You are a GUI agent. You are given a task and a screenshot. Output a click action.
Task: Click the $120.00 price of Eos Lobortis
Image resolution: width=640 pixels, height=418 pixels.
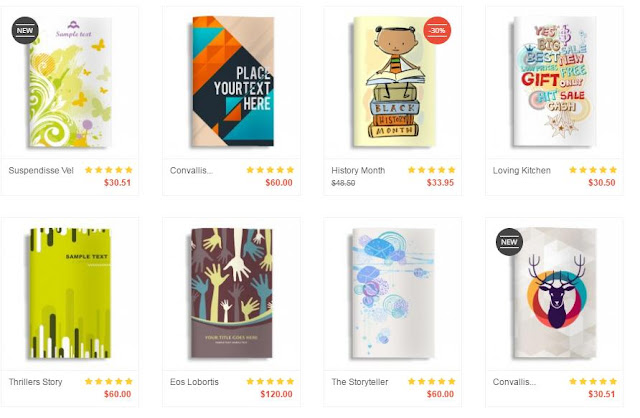tap(276, 394)
